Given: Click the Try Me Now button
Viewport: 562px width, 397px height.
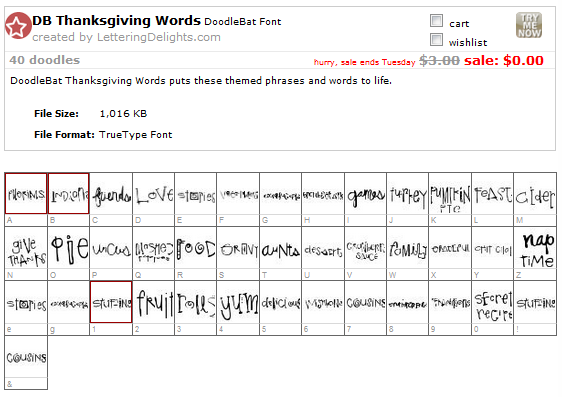Looking at the screenshot, I should pos(529,25).
